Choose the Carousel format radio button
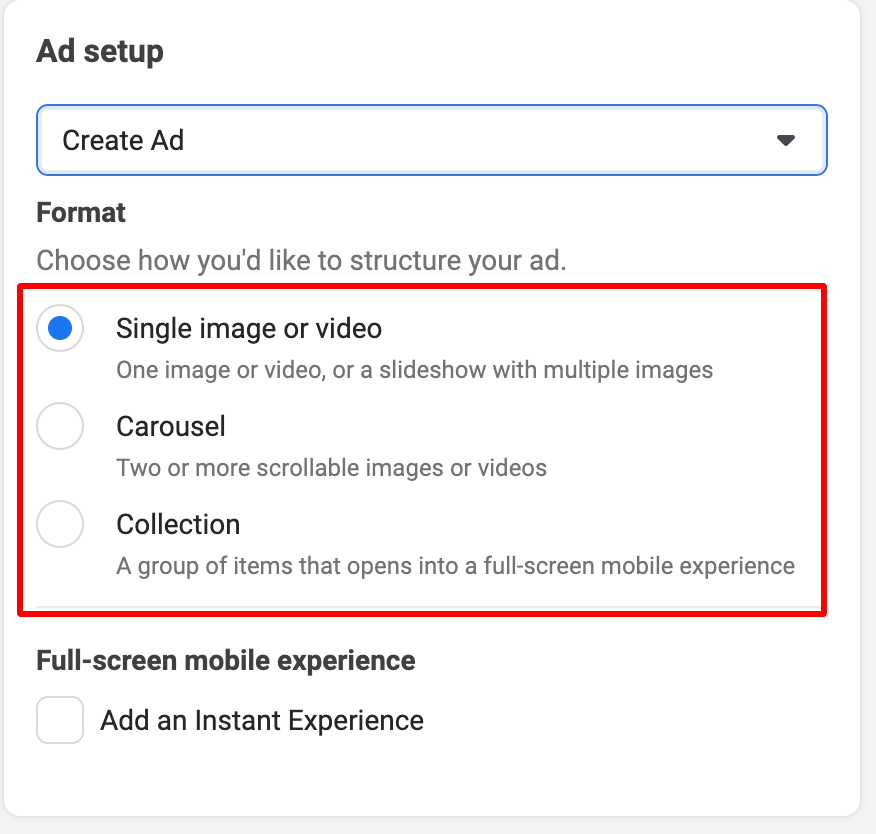 [60, 426]
